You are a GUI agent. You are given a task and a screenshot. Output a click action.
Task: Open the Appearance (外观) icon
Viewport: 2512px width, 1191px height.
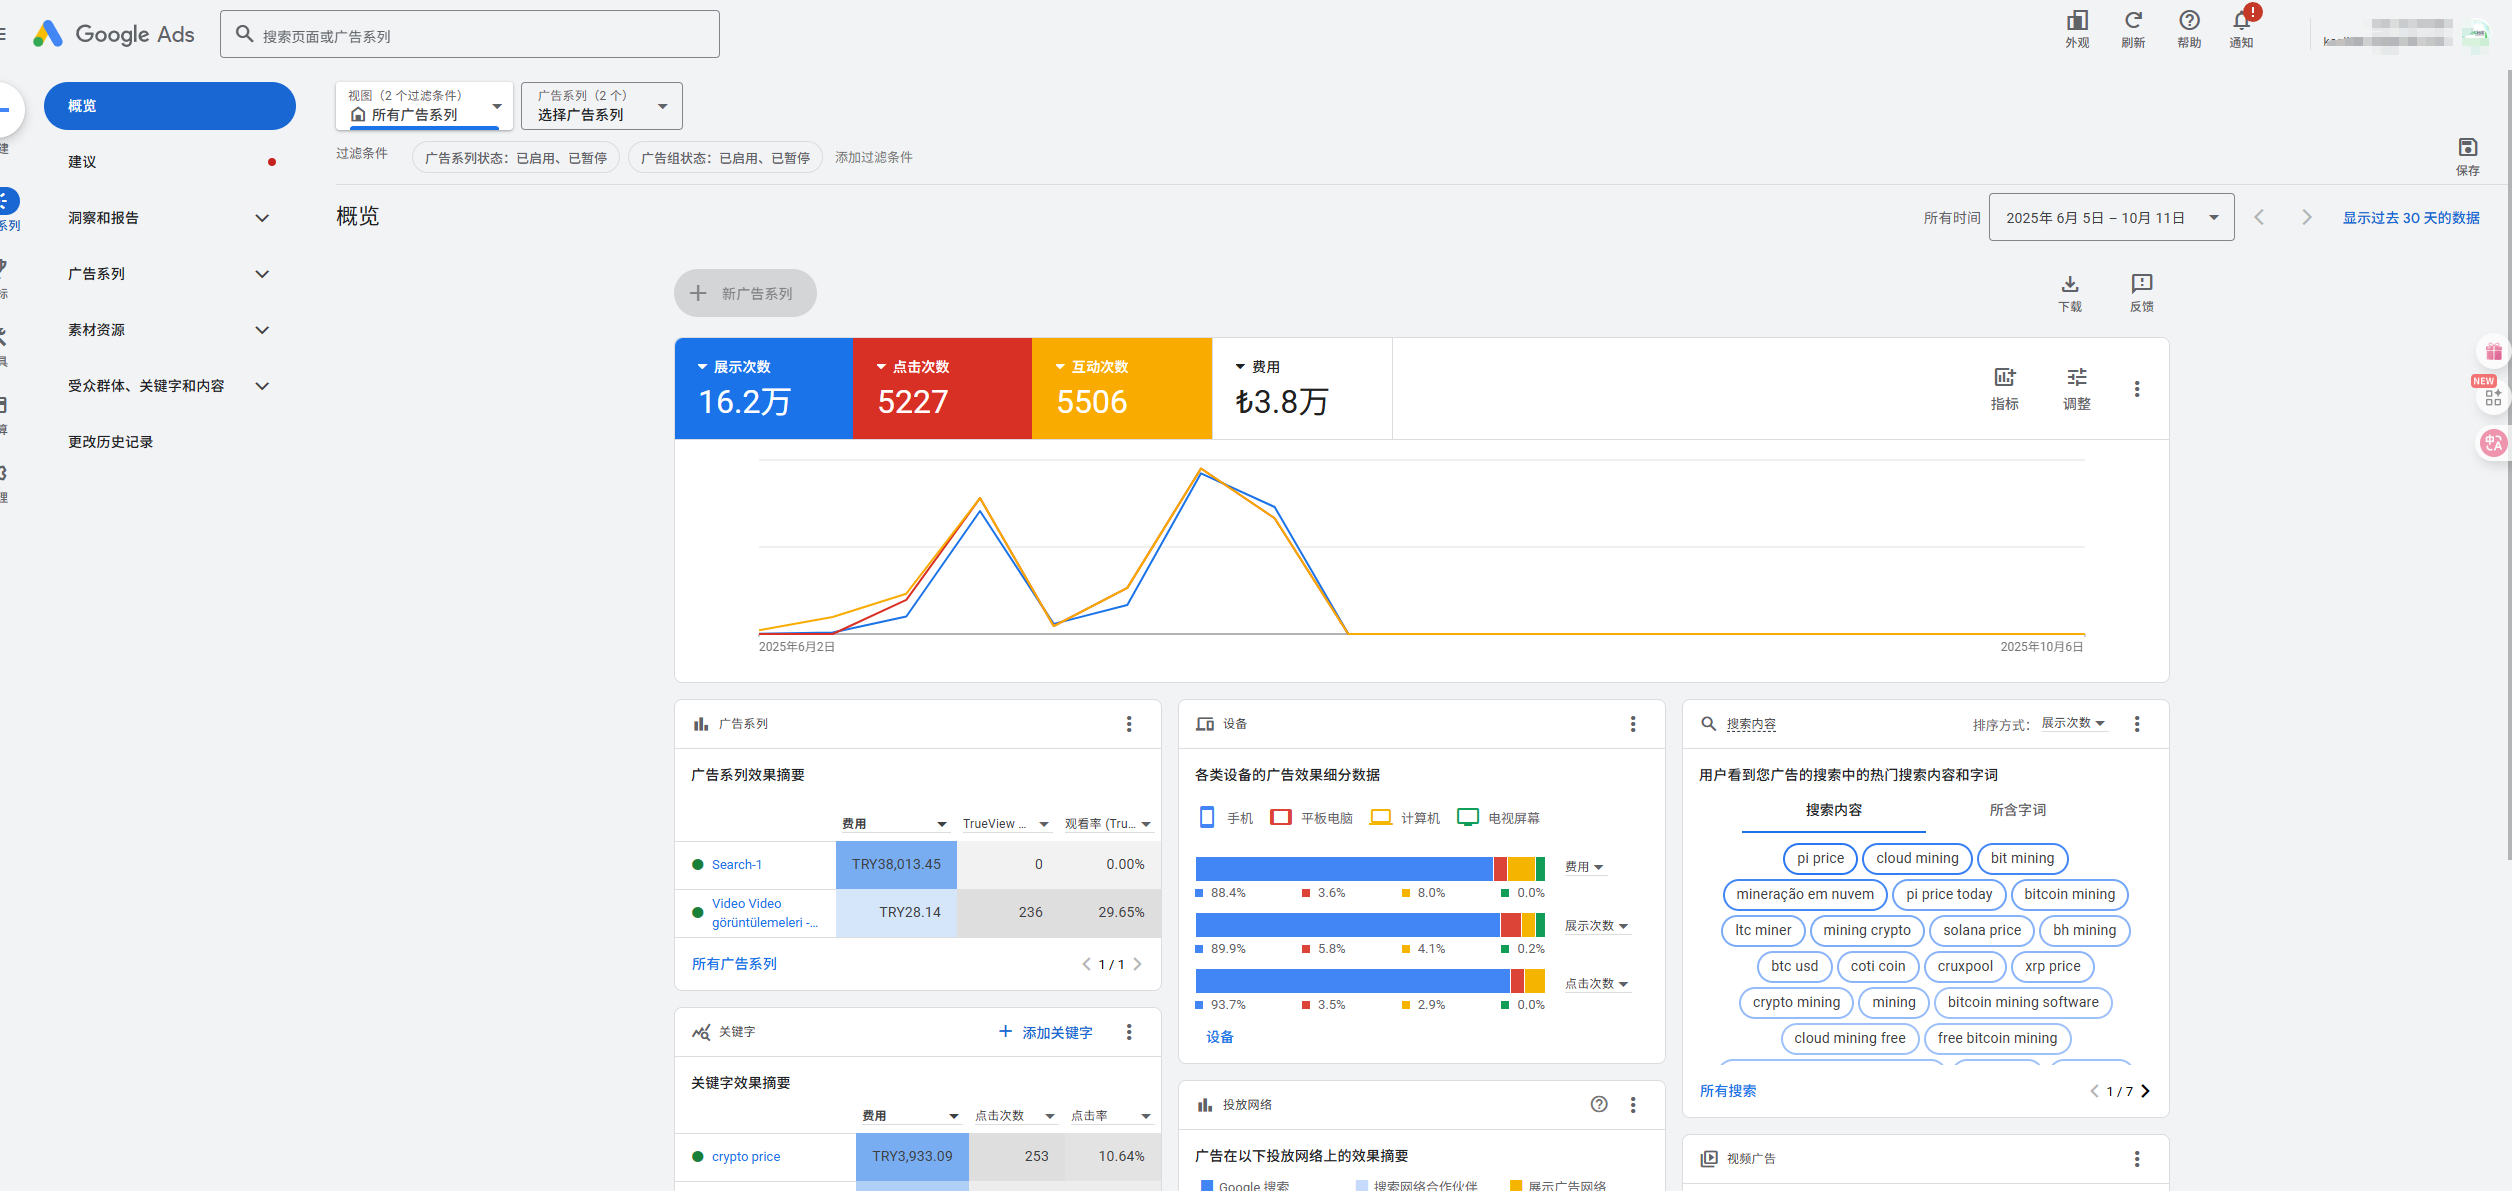(x=2077, y=22)
